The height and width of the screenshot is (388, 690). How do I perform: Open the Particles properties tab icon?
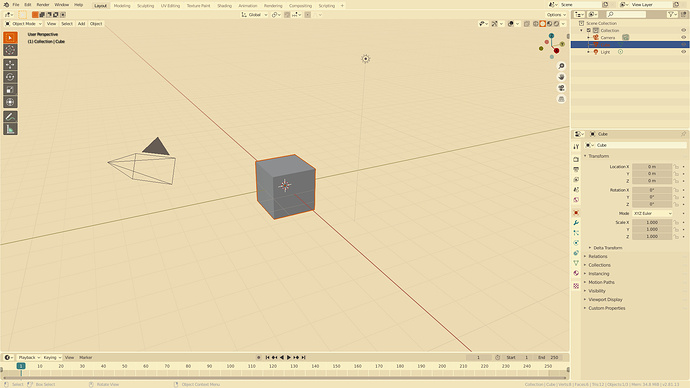[576, 233]
